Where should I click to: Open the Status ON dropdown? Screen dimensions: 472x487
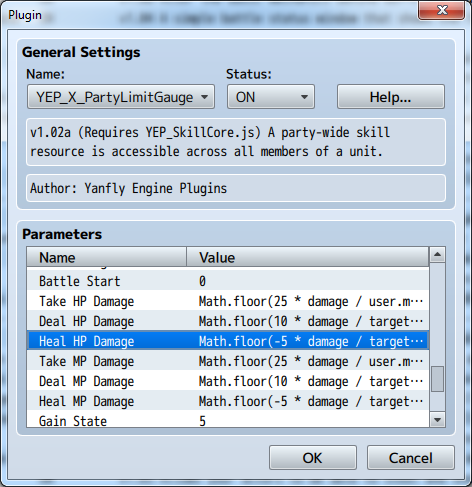click(x=271, y=97)
